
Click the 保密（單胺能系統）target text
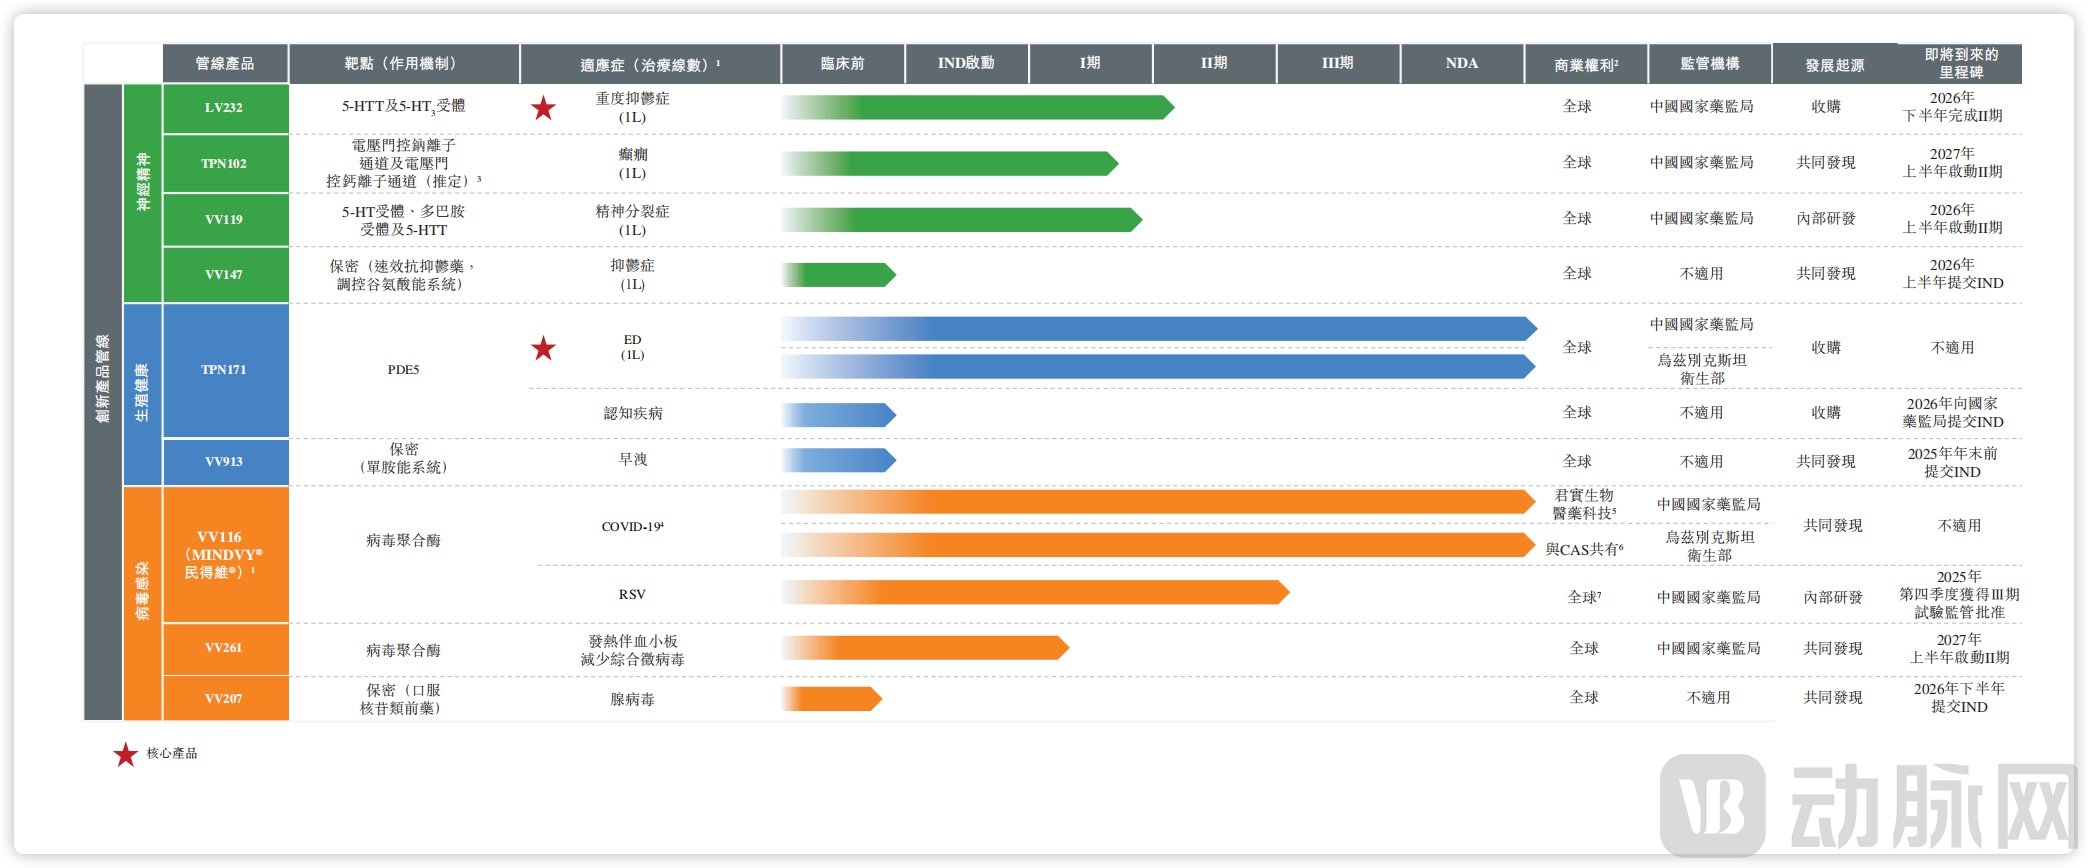pos(403,458)
